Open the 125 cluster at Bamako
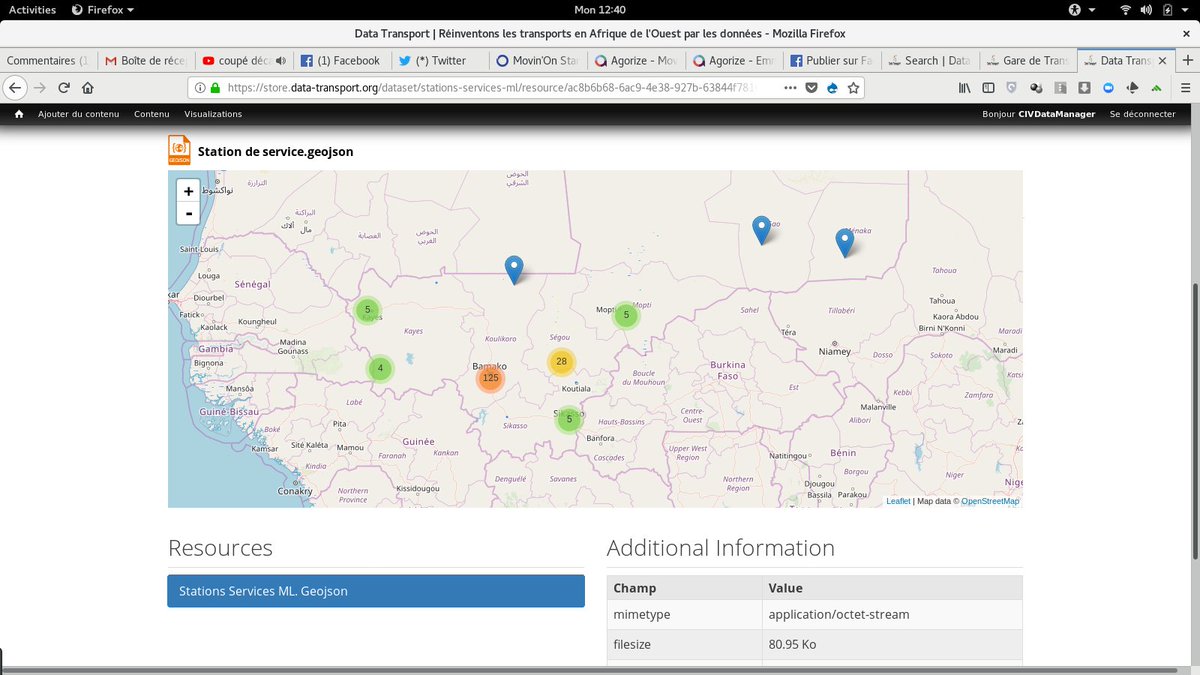Image resolution: width=1200 pixels, height=675 pixels. 490,378
